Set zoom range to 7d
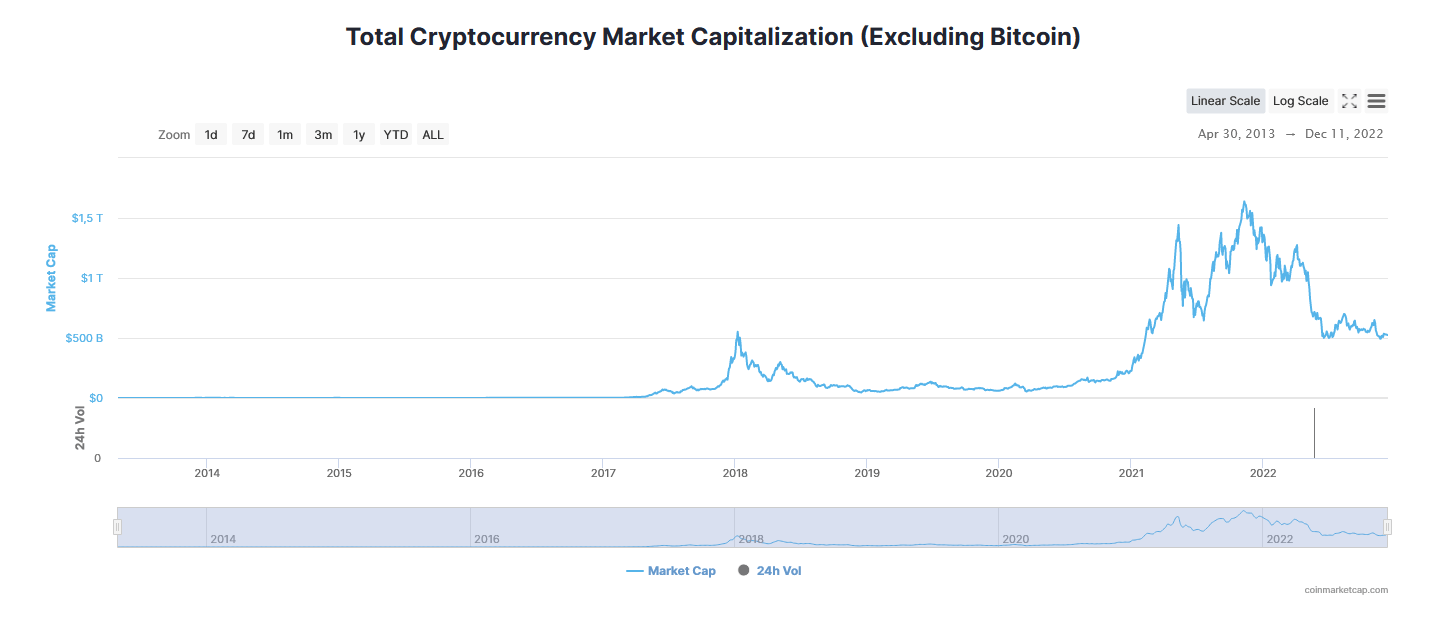1438x623 pixels. (248, 135)
